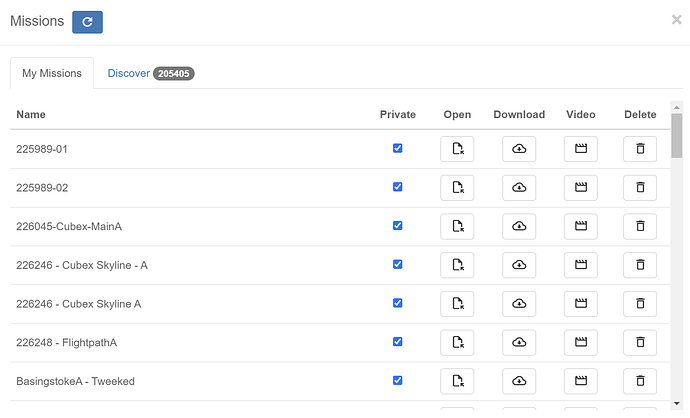Image resolution: width=690 pixels, height=418 pixels.
Task: Click the Name column header
Action: (x=31, y=114)
